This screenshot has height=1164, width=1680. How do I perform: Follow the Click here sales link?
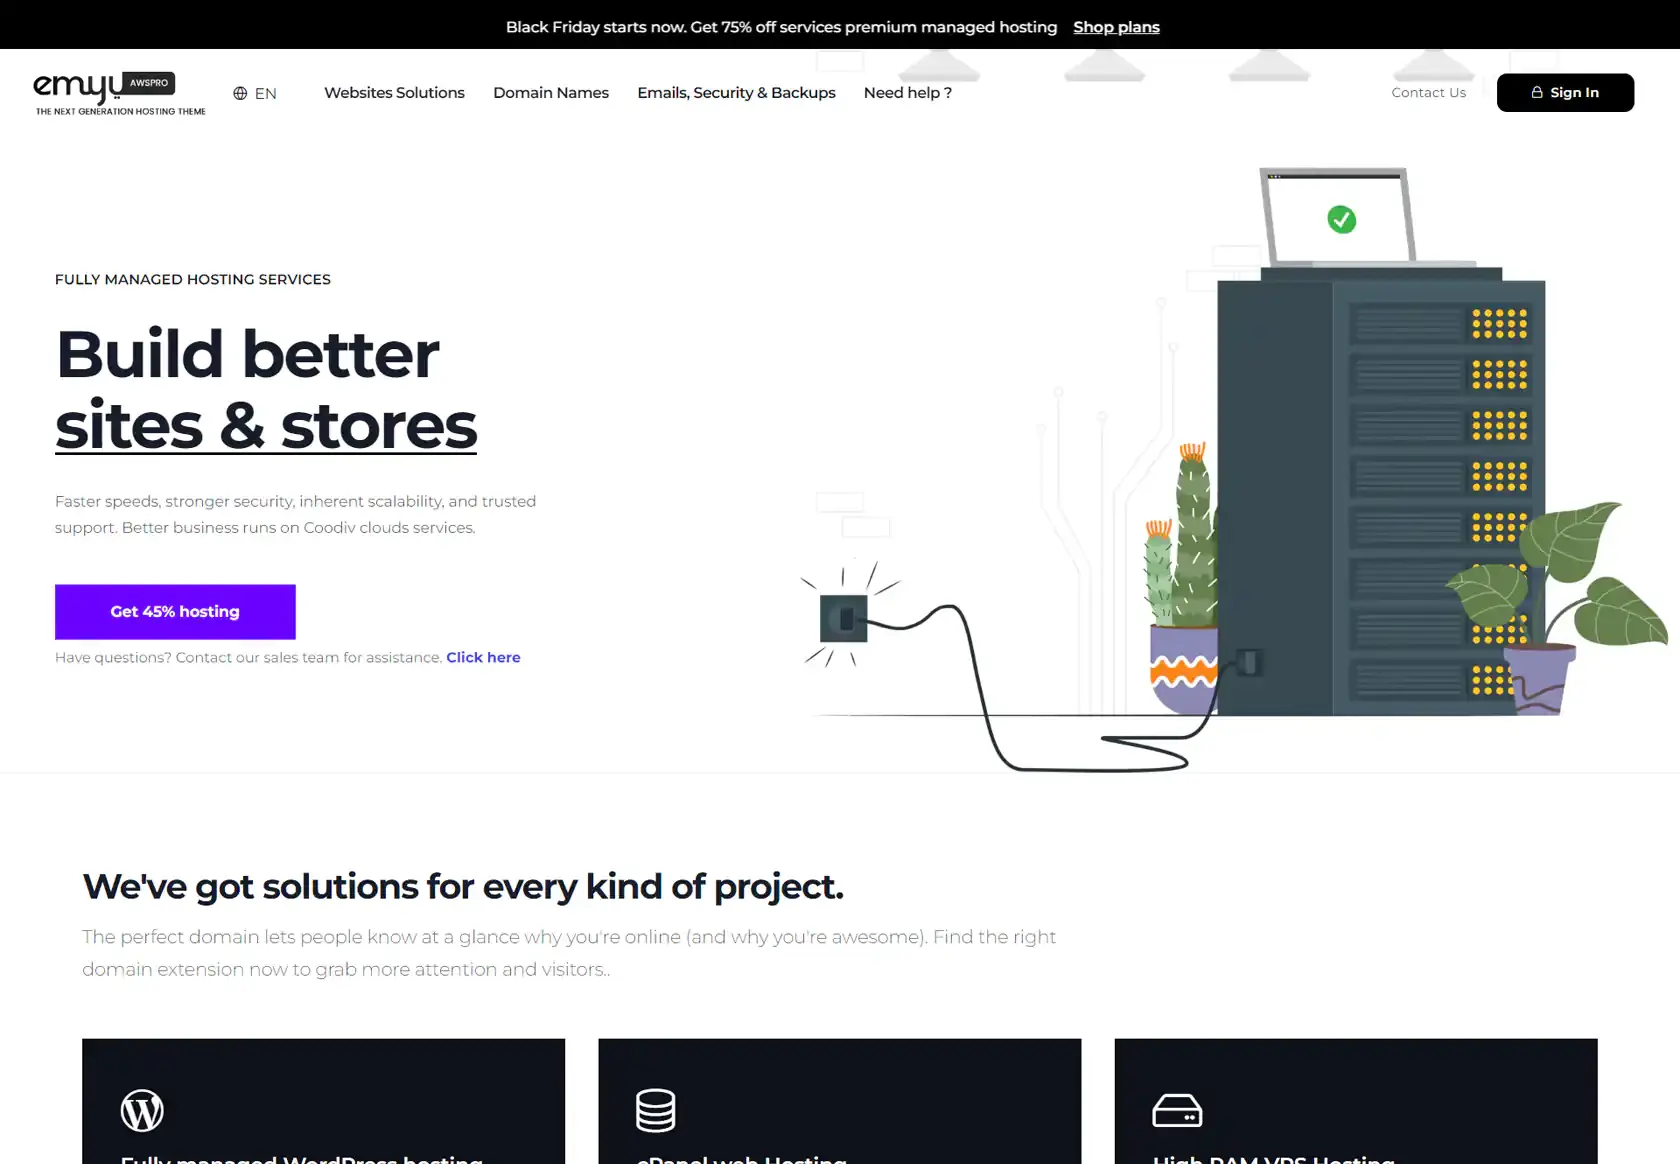(x=483, y=657)
